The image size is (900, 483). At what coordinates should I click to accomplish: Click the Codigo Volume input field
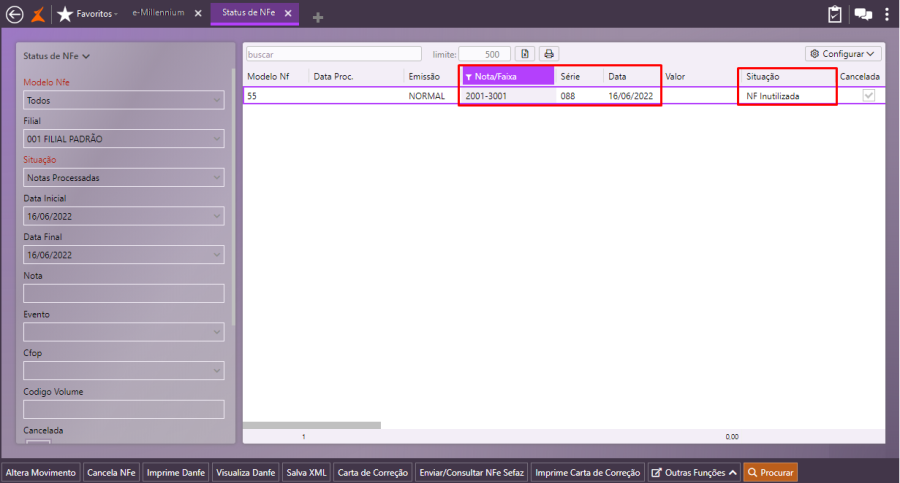pos(124,409)
